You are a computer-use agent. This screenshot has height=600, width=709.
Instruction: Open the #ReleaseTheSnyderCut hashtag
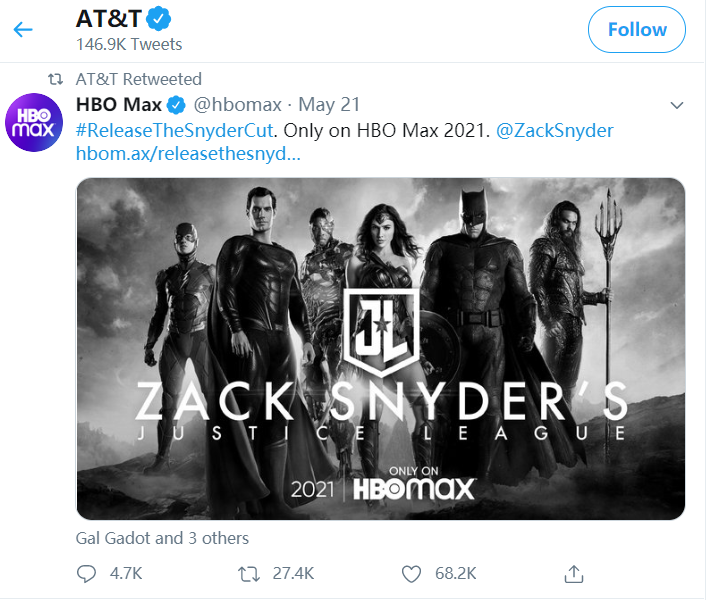[174, 130]
